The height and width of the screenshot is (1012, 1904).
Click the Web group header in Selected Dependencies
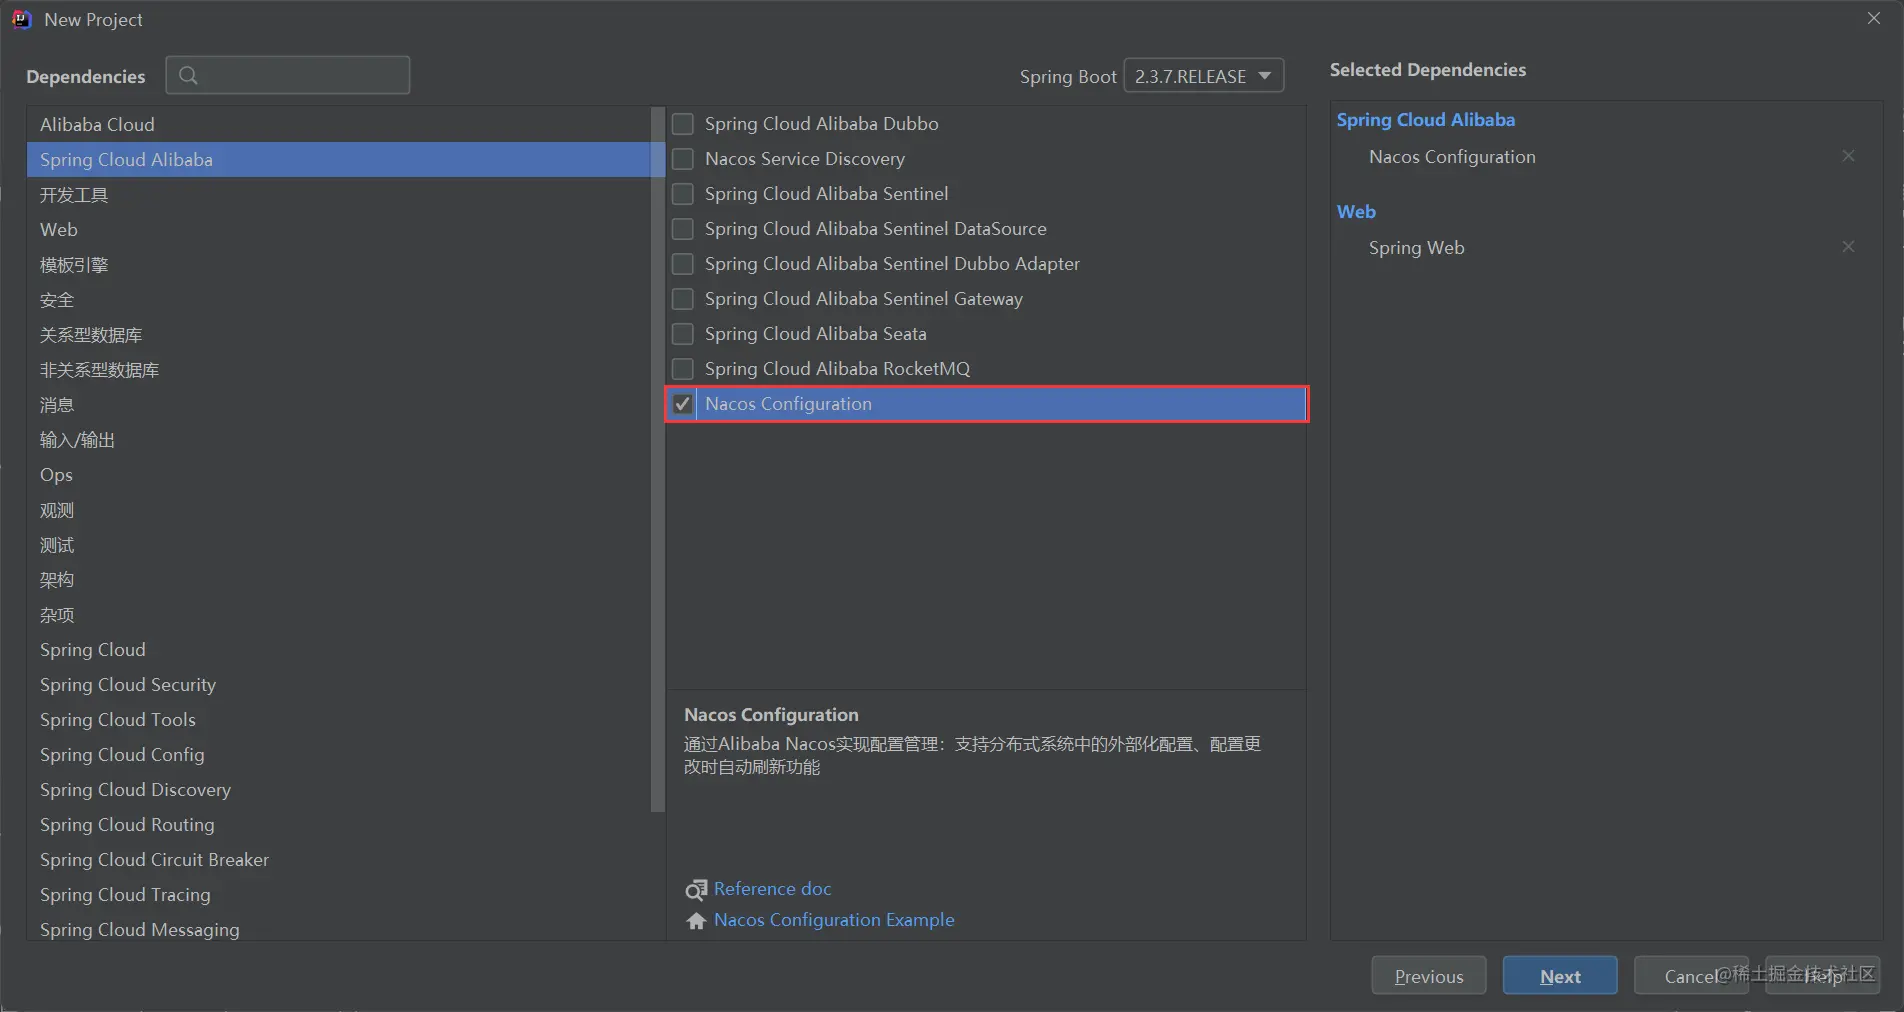1356,212
